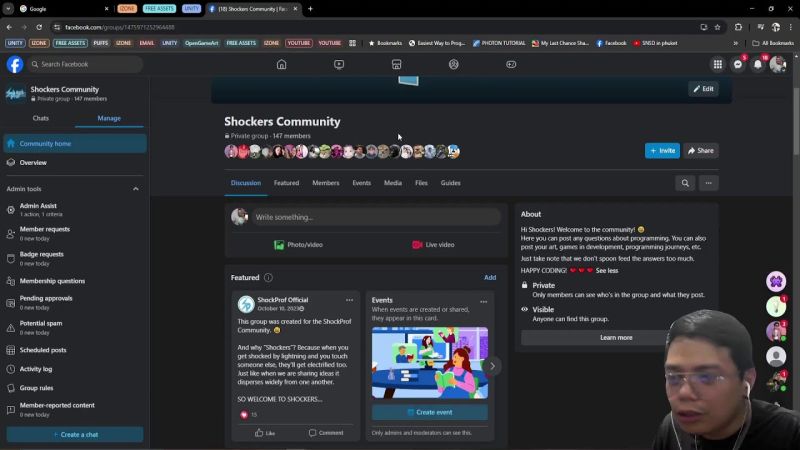Open the Guides tab

451,183
